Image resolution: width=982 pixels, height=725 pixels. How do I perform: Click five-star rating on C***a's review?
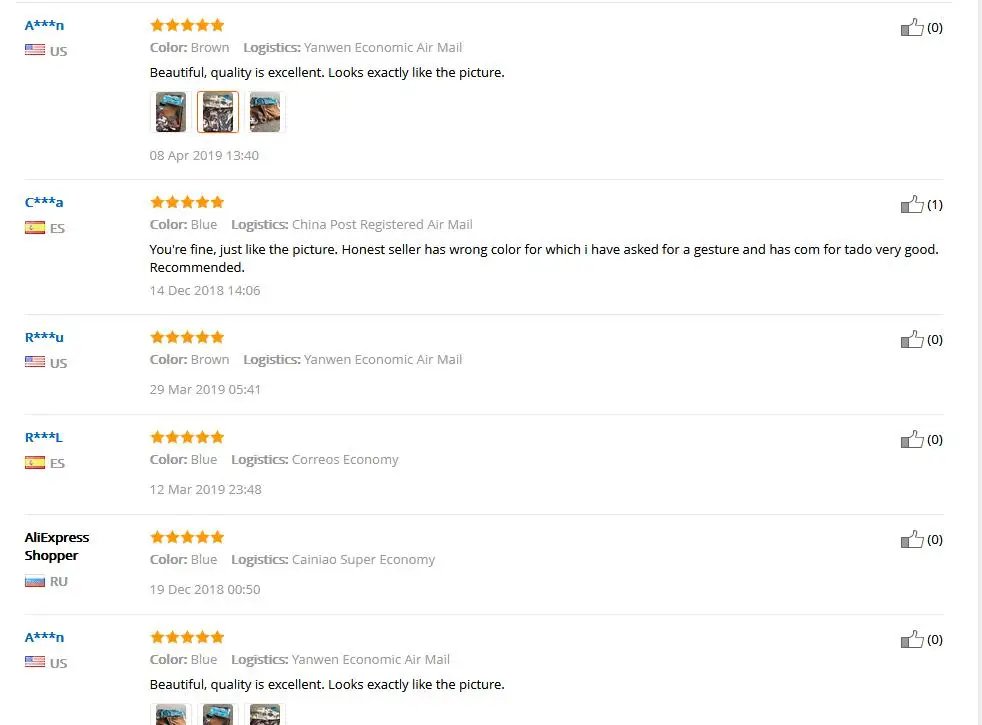187,202
